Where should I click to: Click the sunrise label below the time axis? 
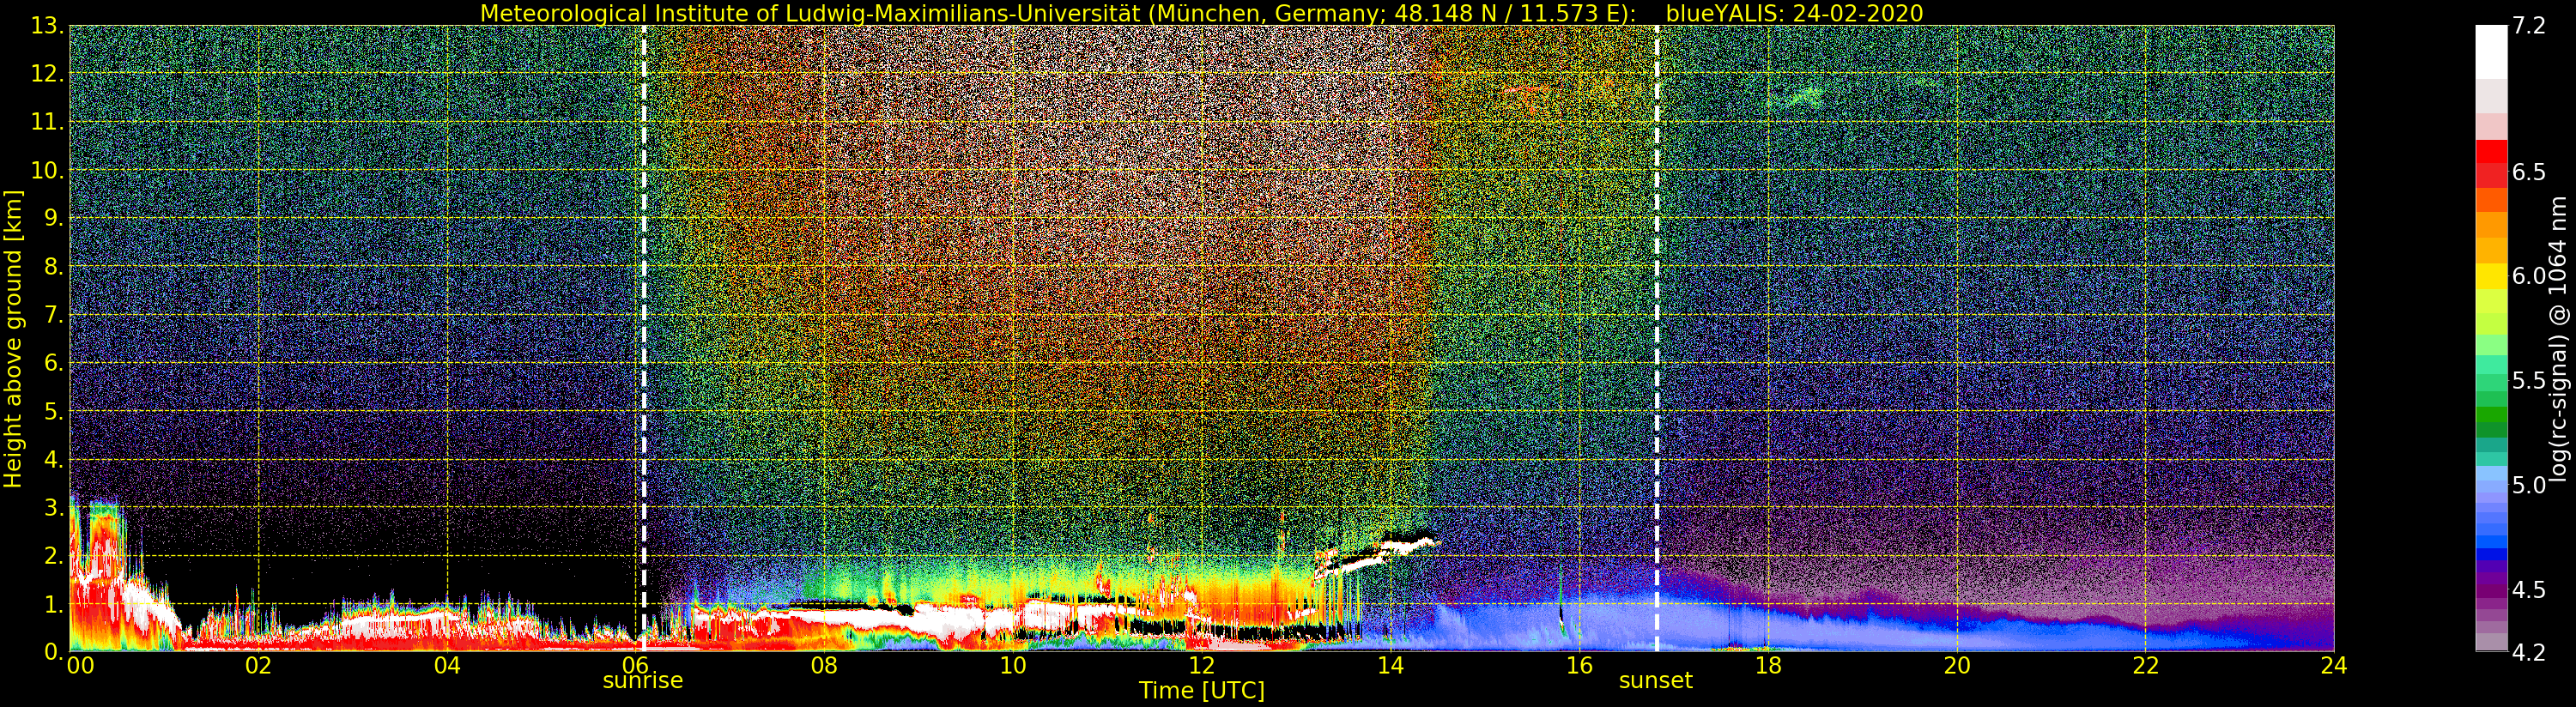[x=642, y=681]
